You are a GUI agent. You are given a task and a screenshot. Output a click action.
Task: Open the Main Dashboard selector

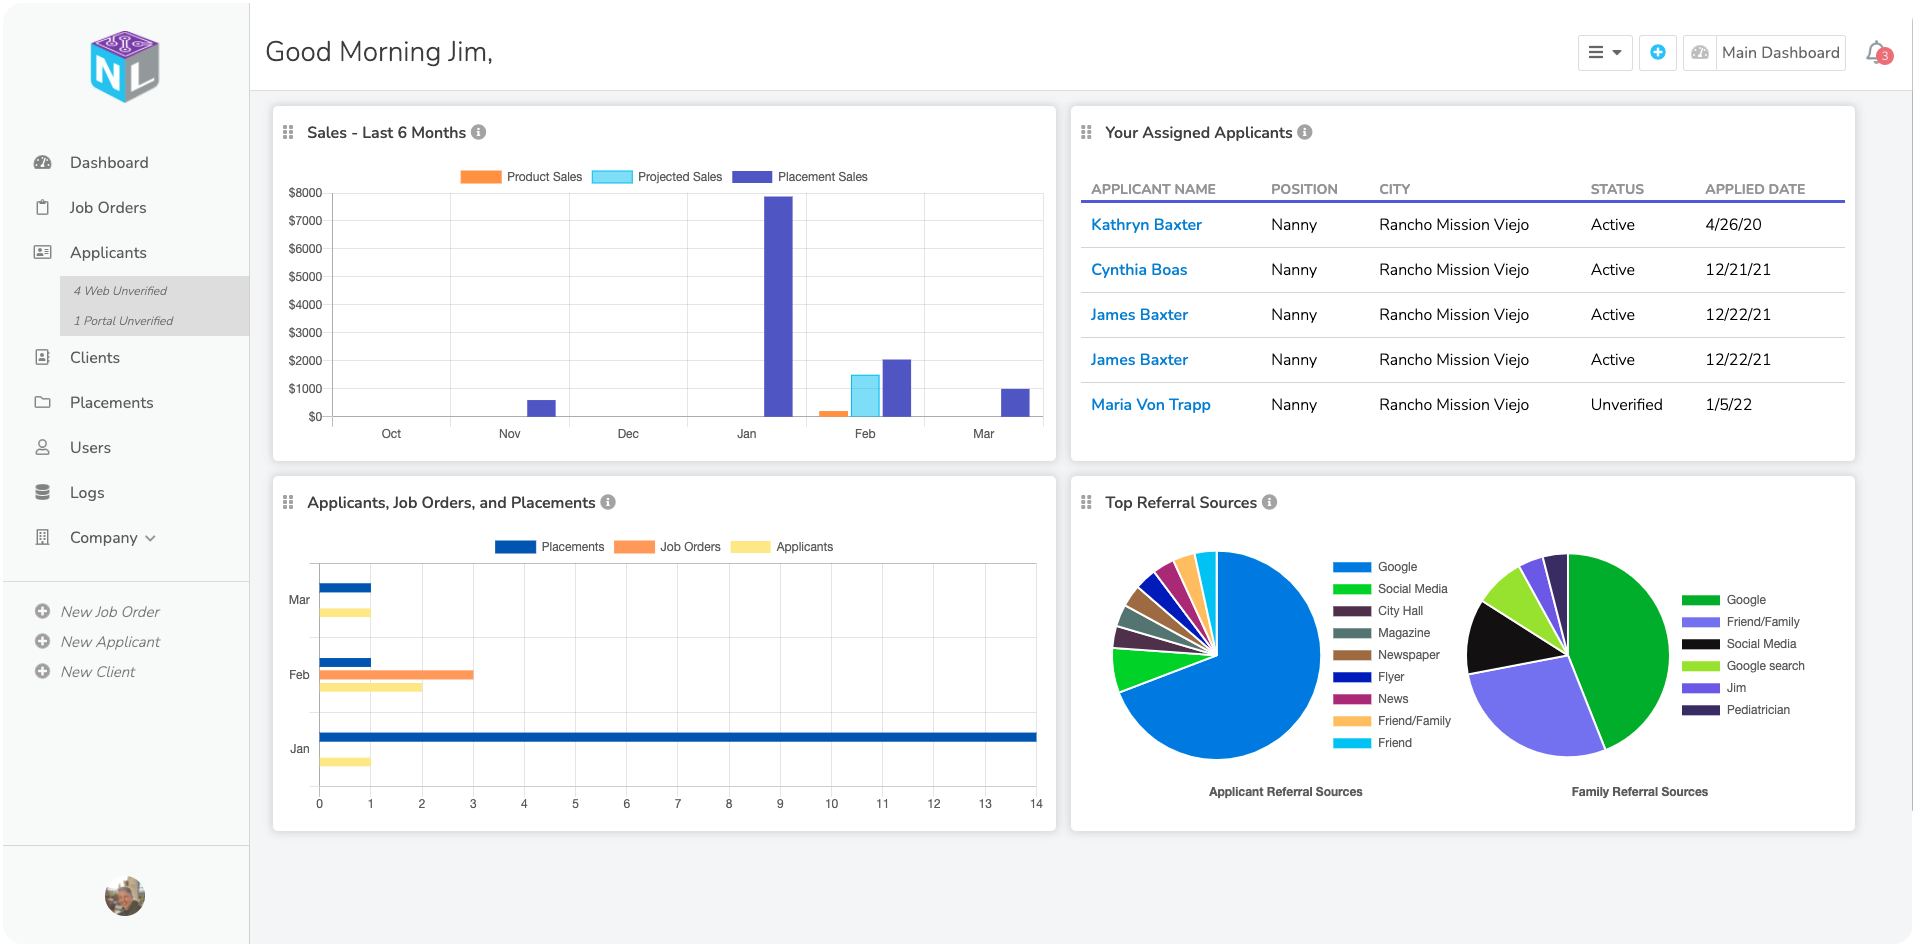click(1765, 53)
